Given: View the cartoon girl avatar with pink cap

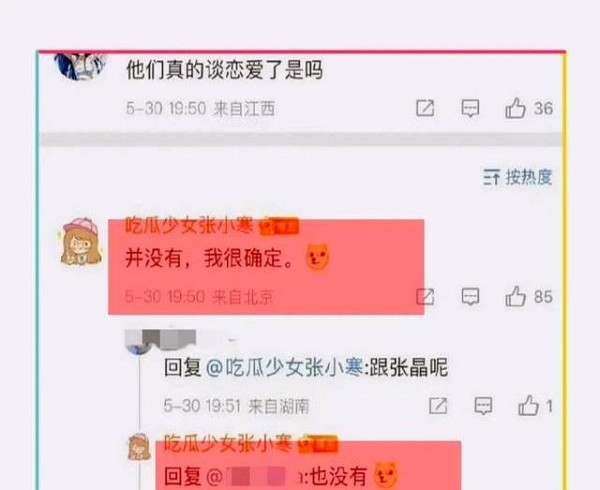Looking at the screenshot, I should pyautogui.click(x=81, y=241).
